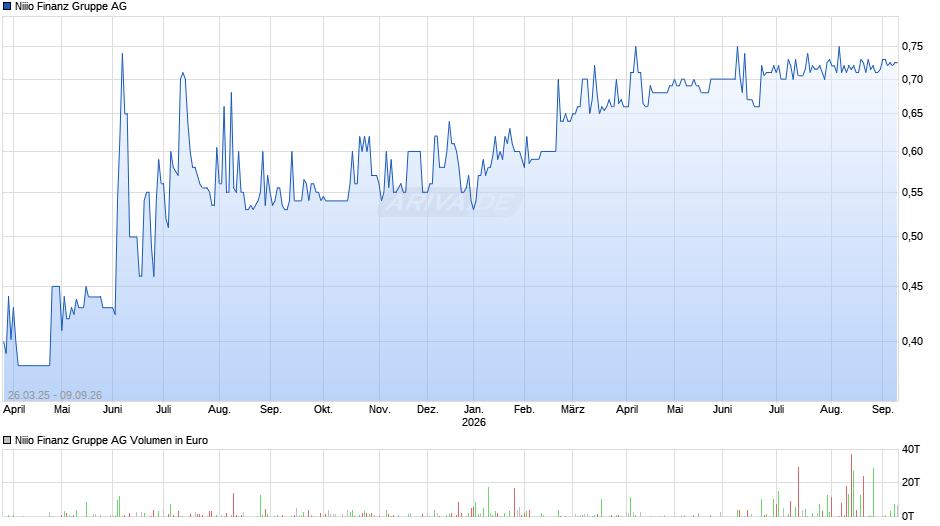Click the 20T volume axis label
This screenshot has height=526, width=940.
tap(911, 483)
